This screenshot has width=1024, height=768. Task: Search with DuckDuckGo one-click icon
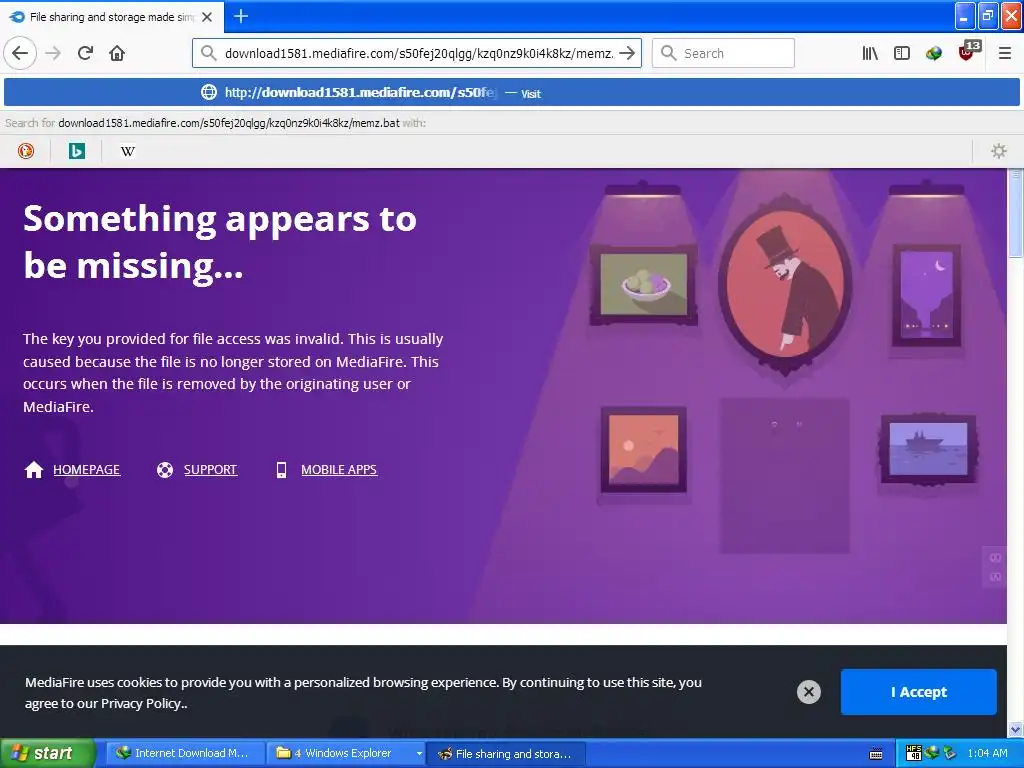26,152
